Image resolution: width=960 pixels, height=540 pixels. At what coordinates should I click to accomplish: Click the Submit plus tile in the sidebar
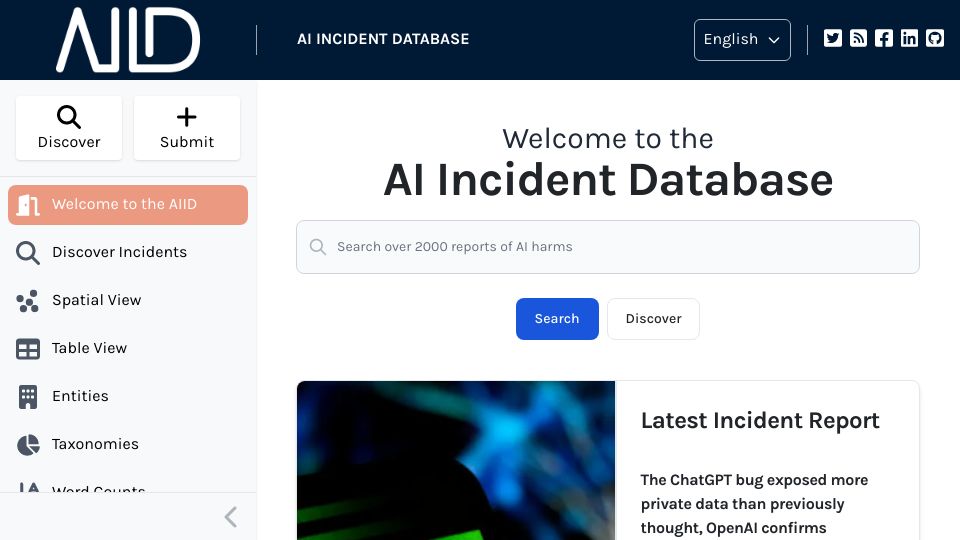(187, 128)
